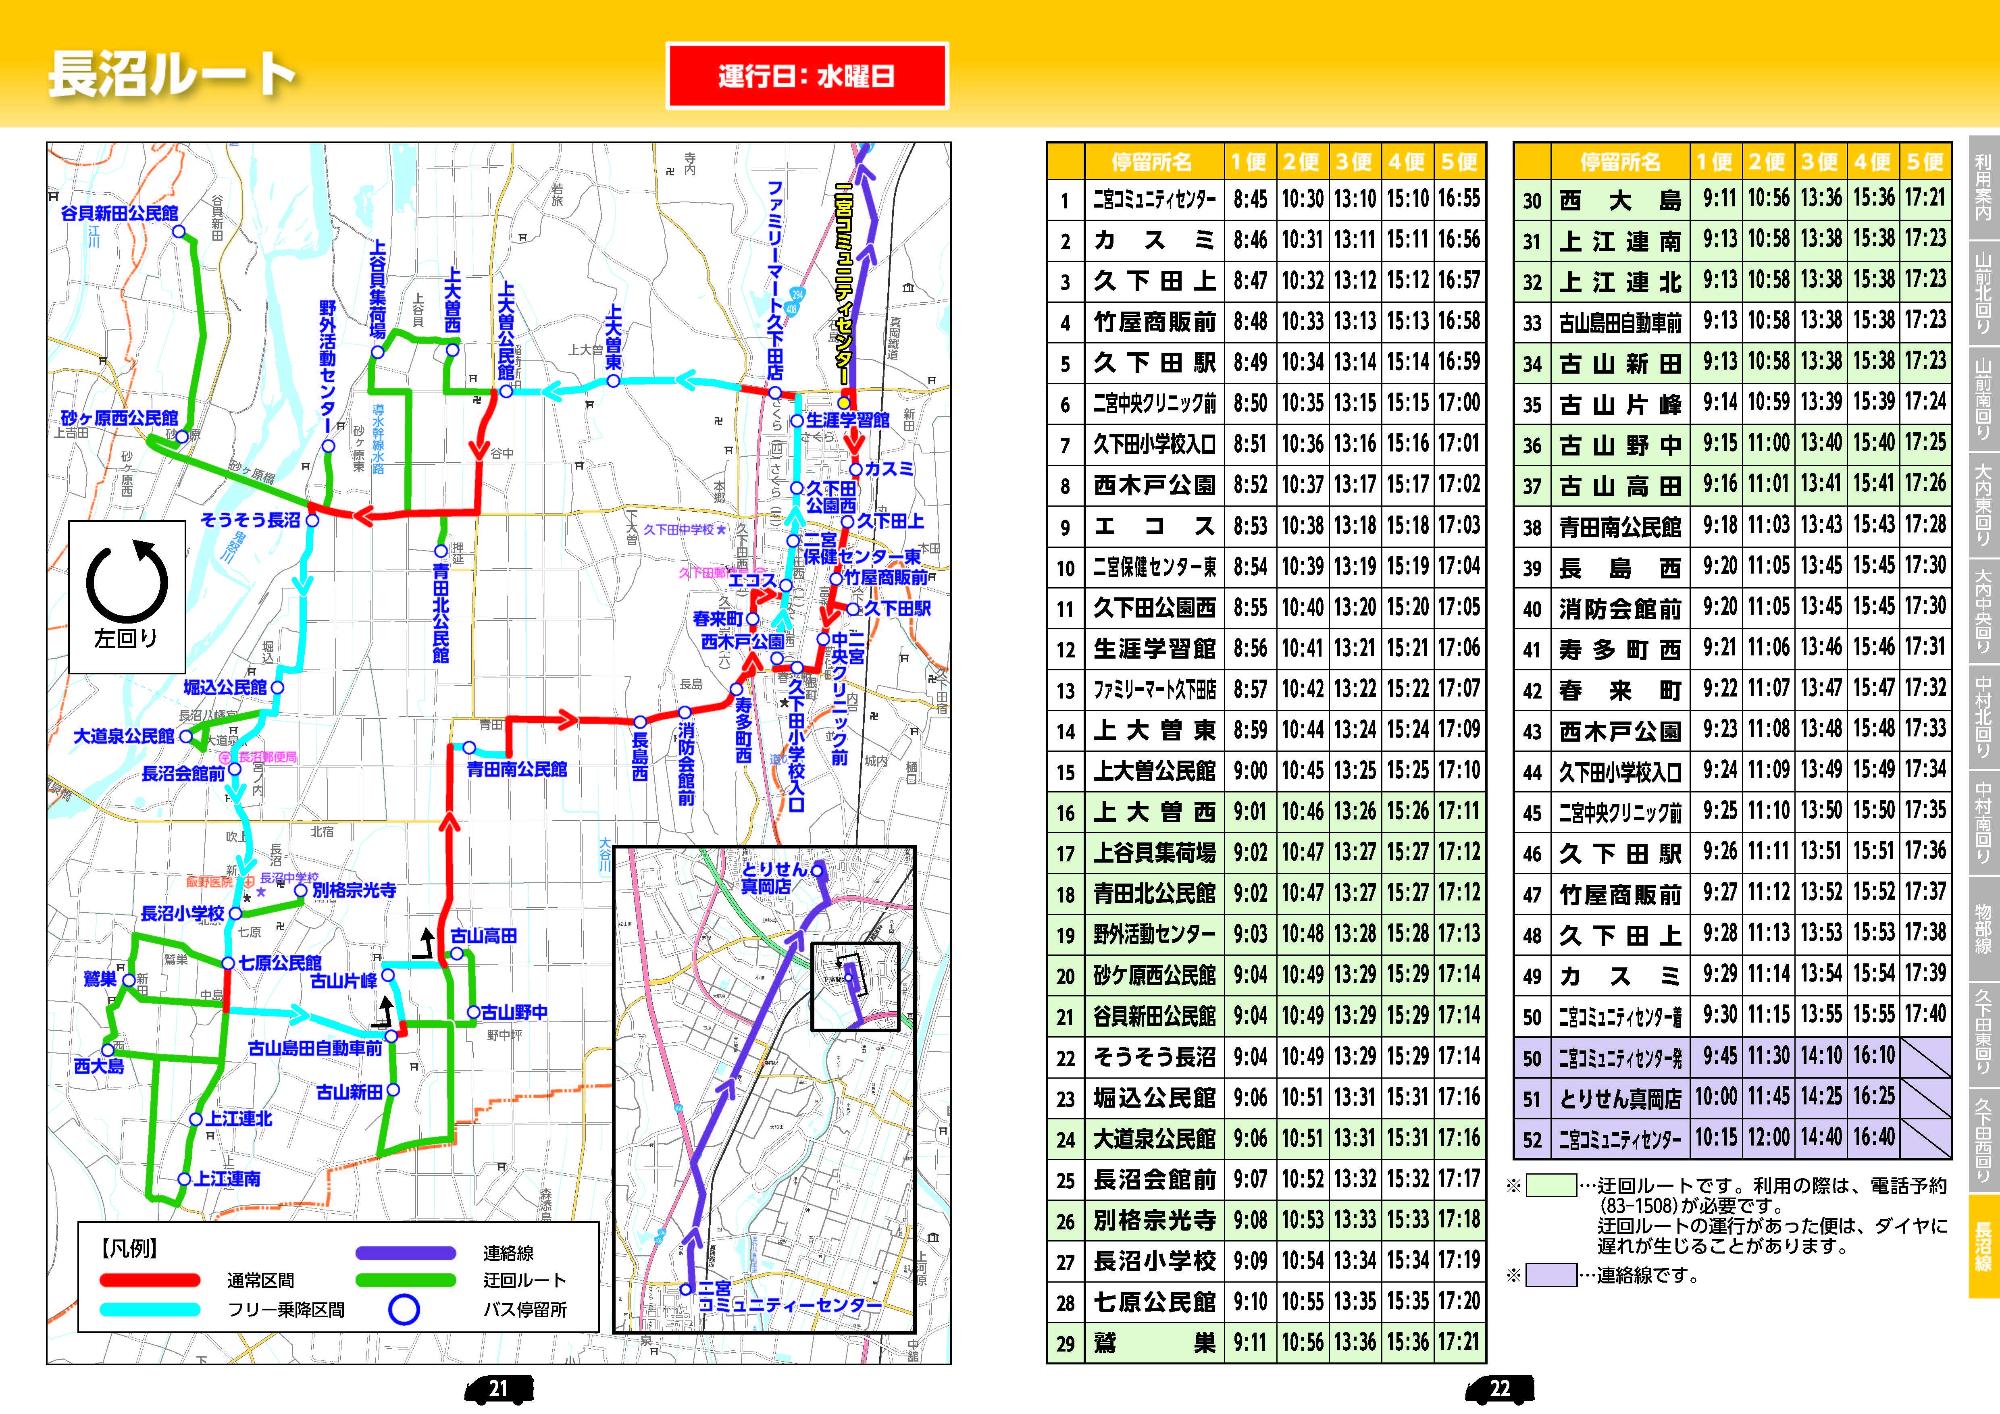Click the 谷貝新田公民館 bus stop marker
This screenshot has width=2000, height=1414.
tap(178, 231)
